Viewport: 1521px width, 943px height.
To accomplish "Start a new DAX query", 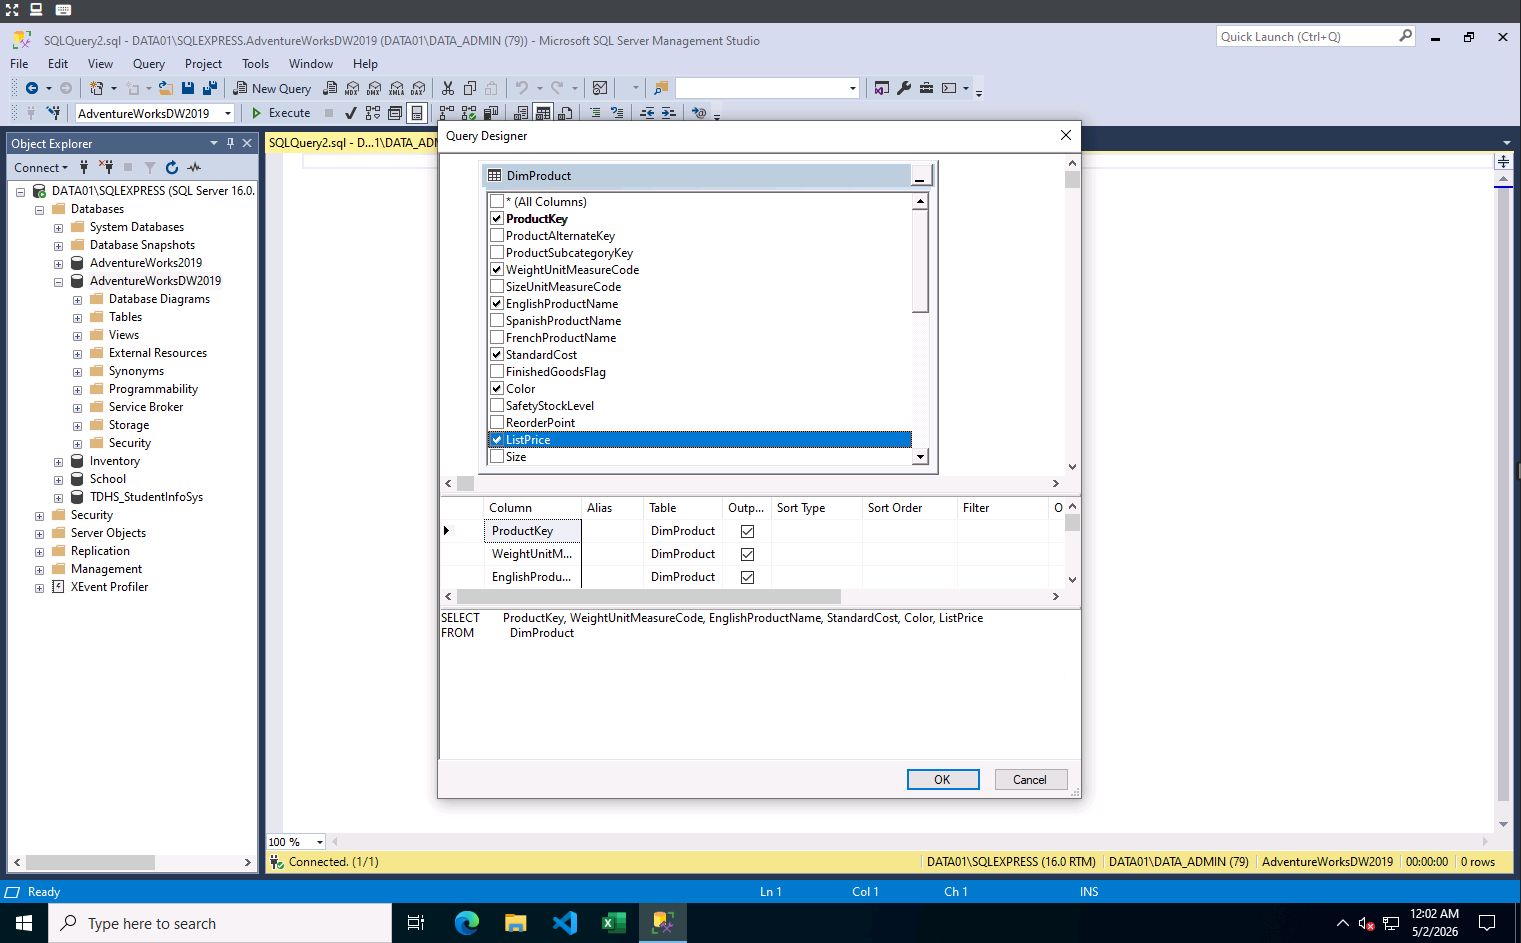I will coord(418,88).
